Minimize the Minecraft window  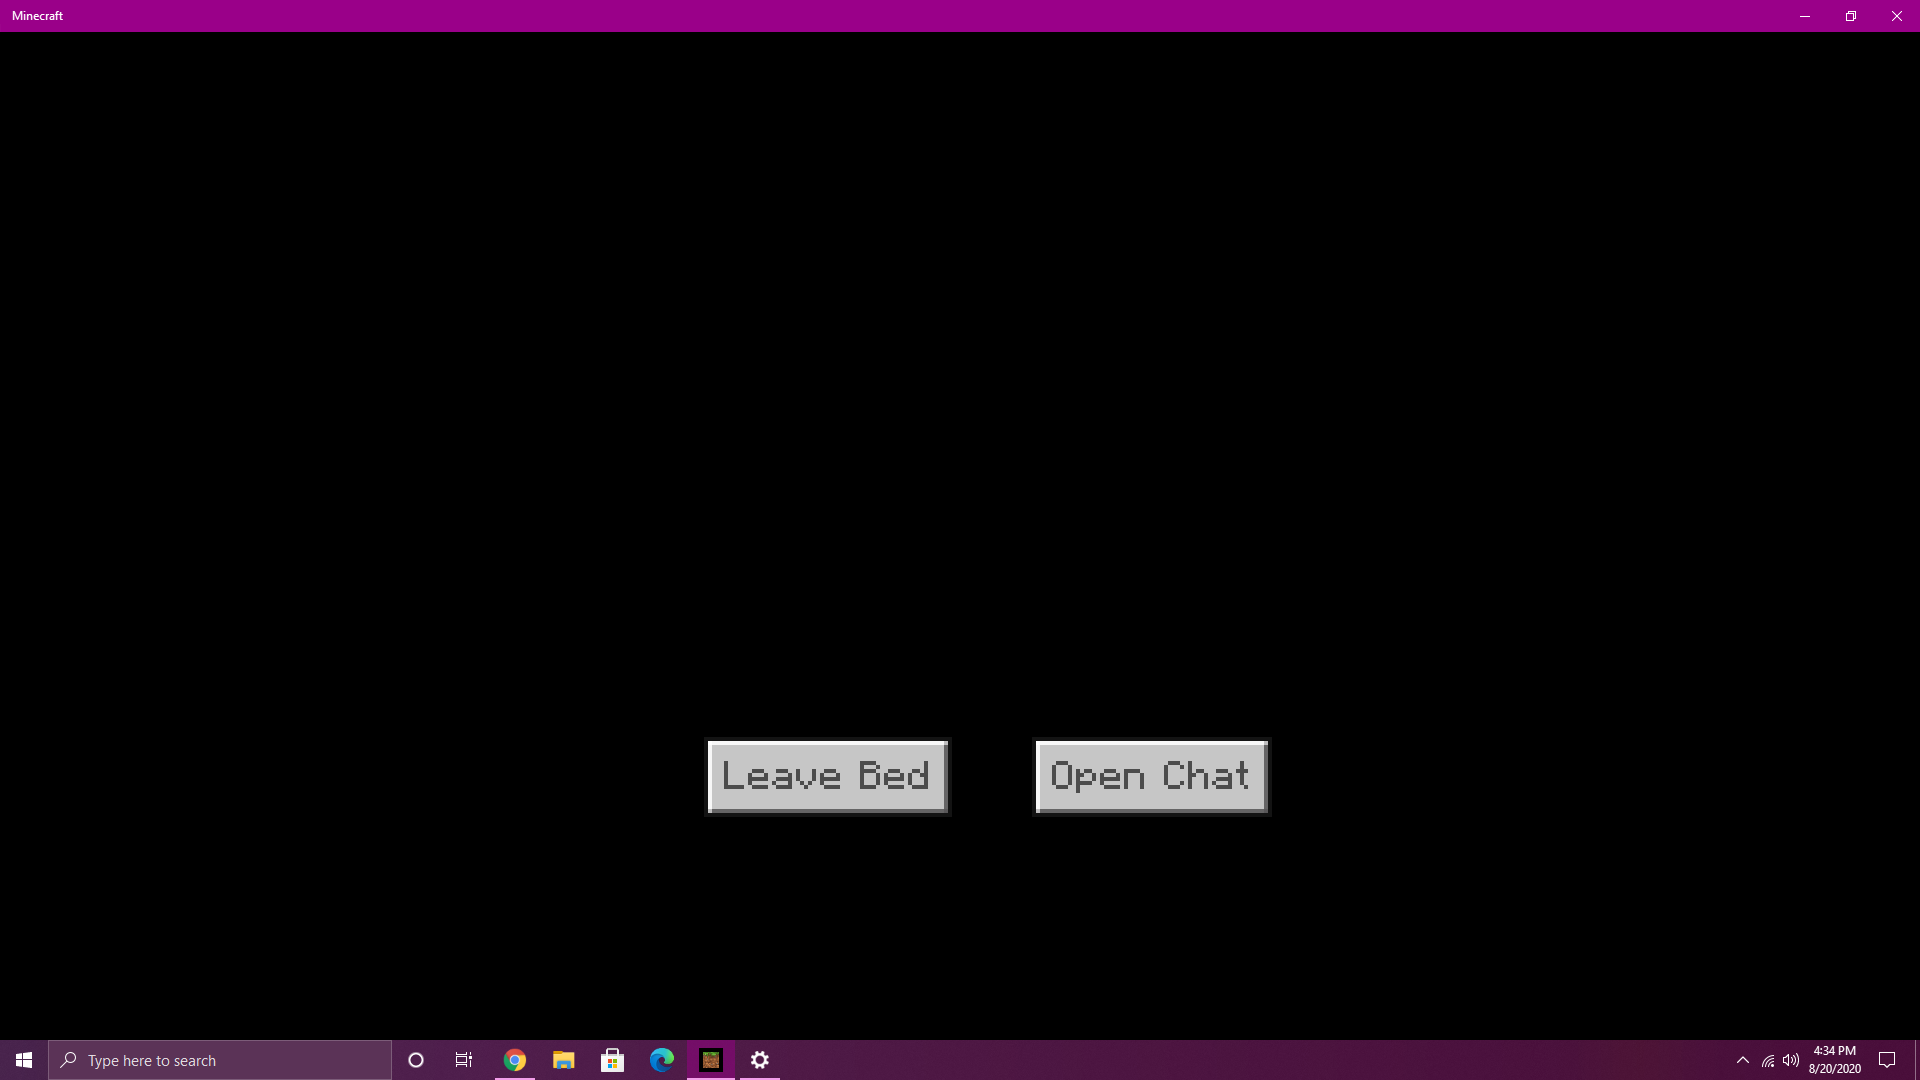(x=1805, y=16)
